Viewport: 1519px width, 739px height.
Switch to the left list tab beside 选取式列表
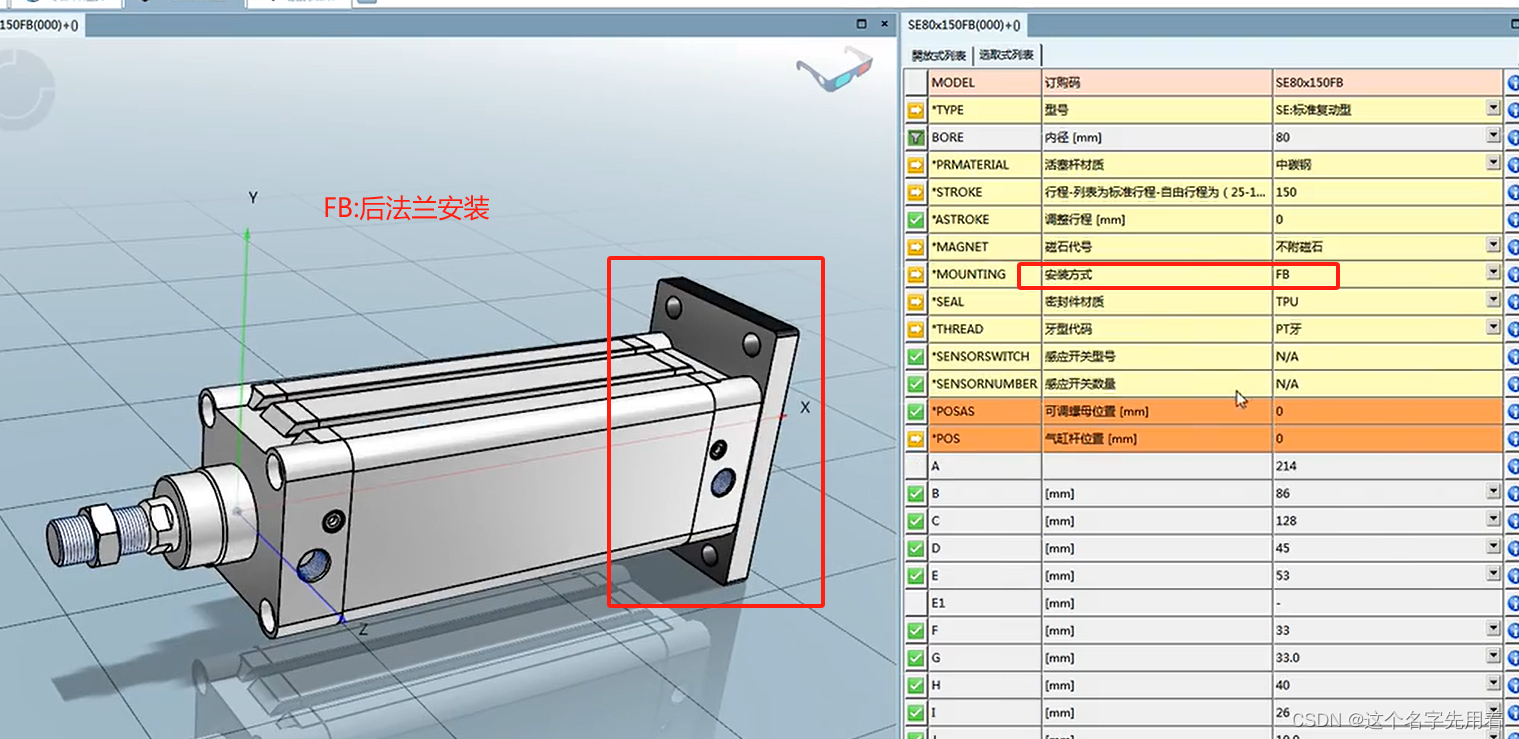(x=939, y=55)
